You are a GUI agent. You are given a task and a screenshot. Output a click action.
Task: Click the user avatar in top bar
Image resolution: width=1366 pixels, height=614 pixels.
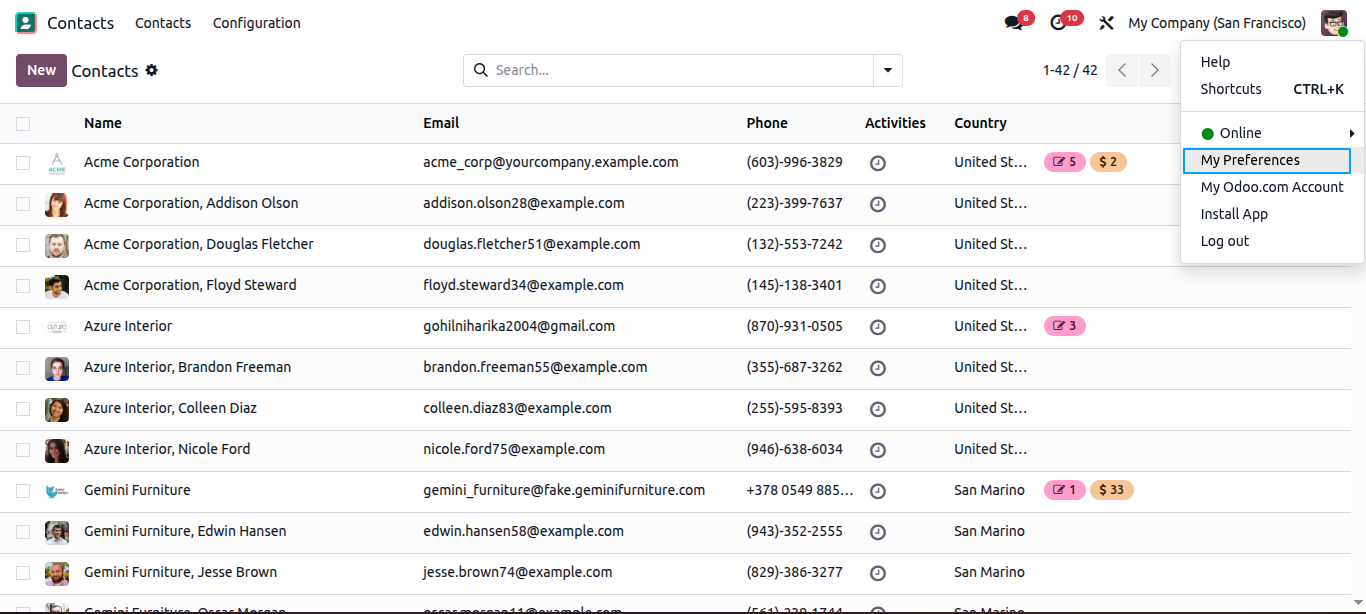tap(1334, 22)
